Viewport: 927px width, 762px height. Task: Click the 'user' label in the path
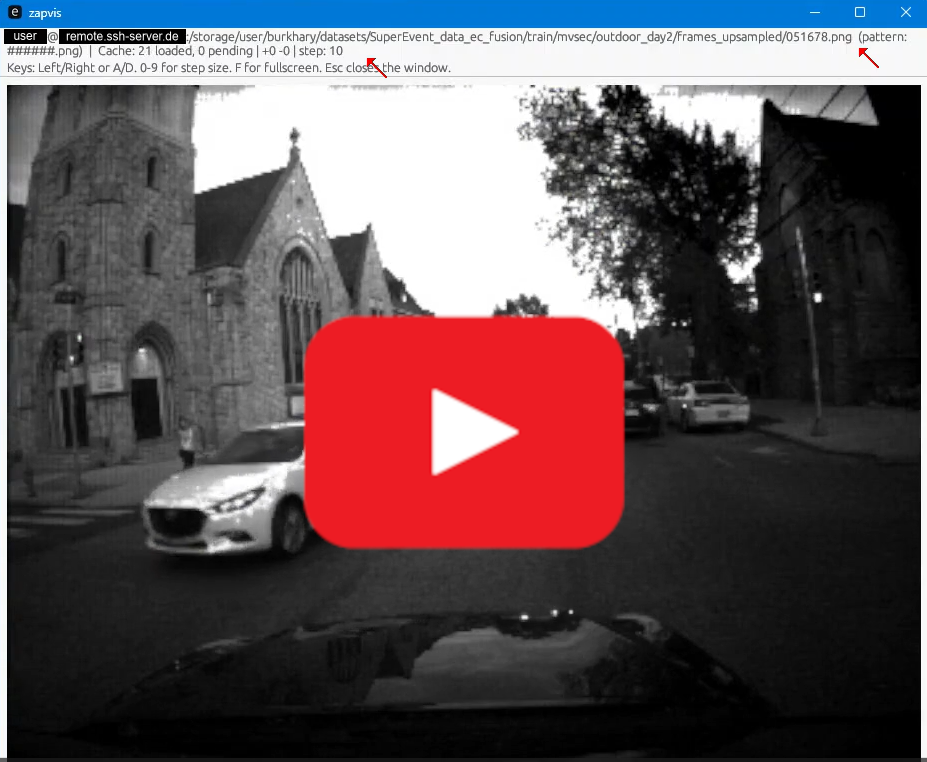point(25,37)
